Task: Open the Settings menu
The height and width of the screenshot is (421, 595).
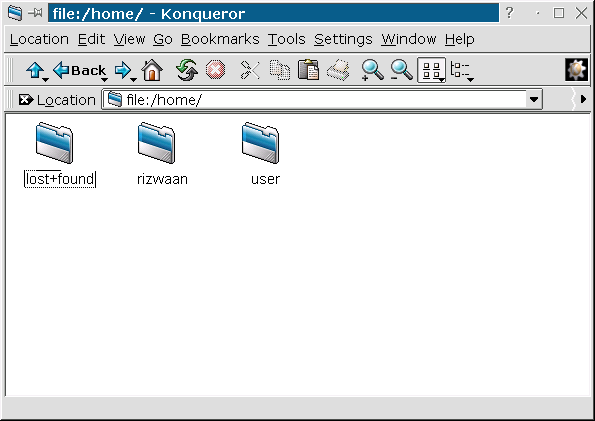Action: click(343, 39)
